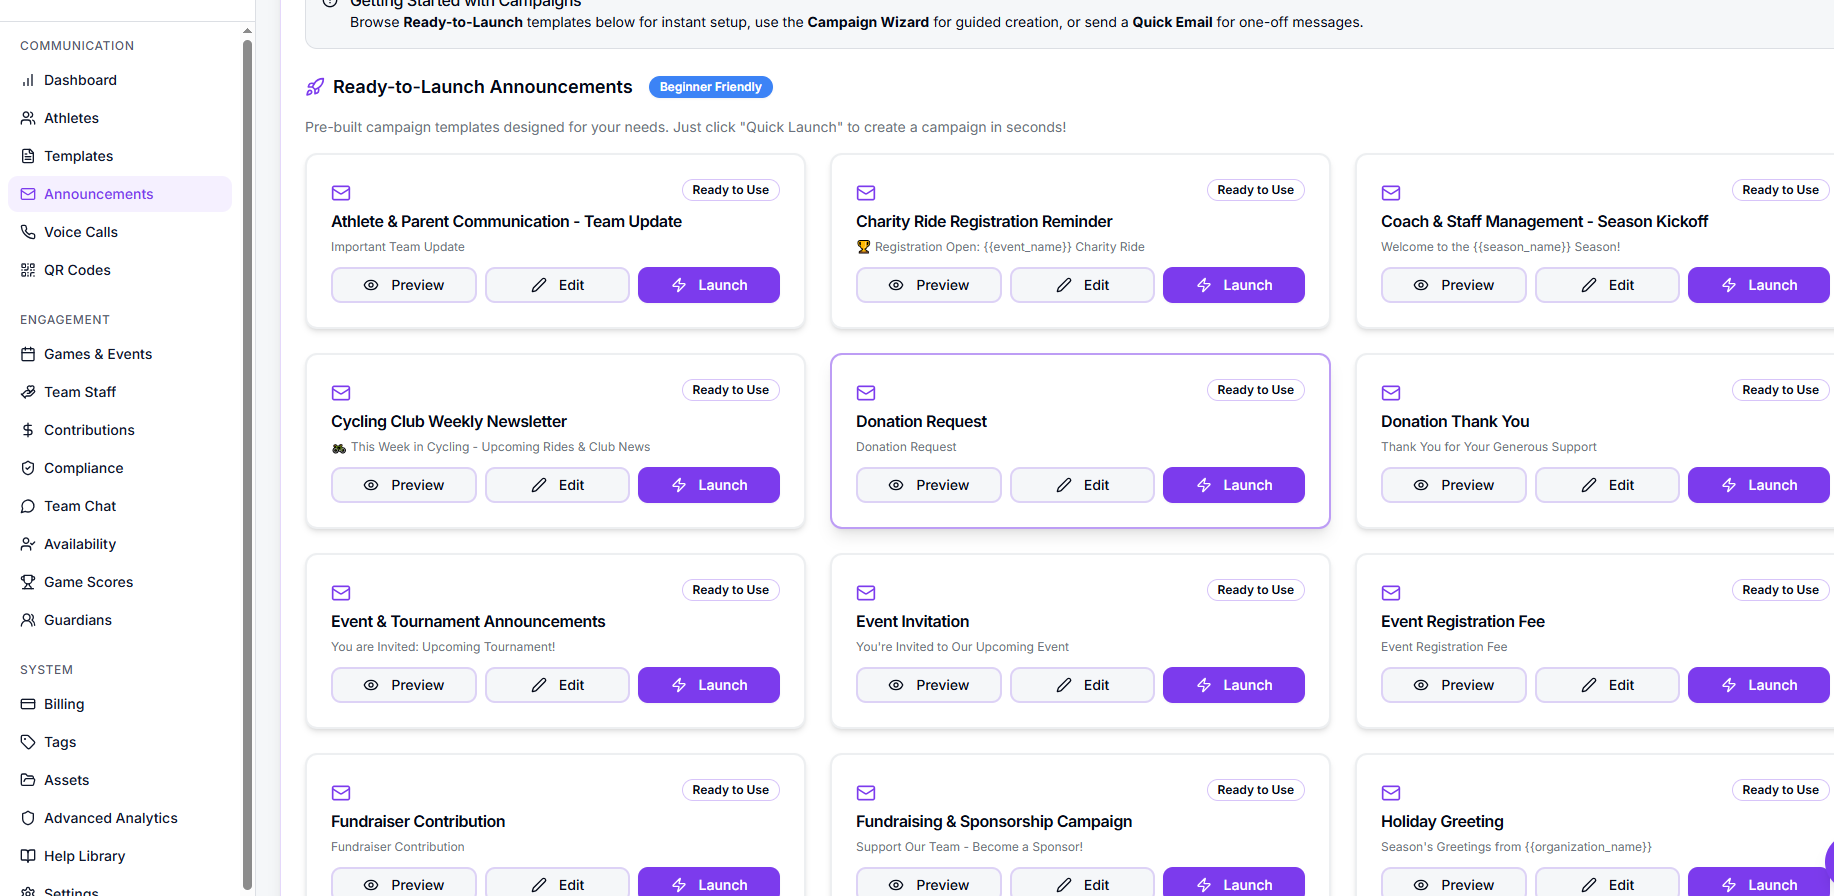Viewport: 1834px width, 896px height.
Task: Click the Game Scores trophy icon
Action: point(28,582)
